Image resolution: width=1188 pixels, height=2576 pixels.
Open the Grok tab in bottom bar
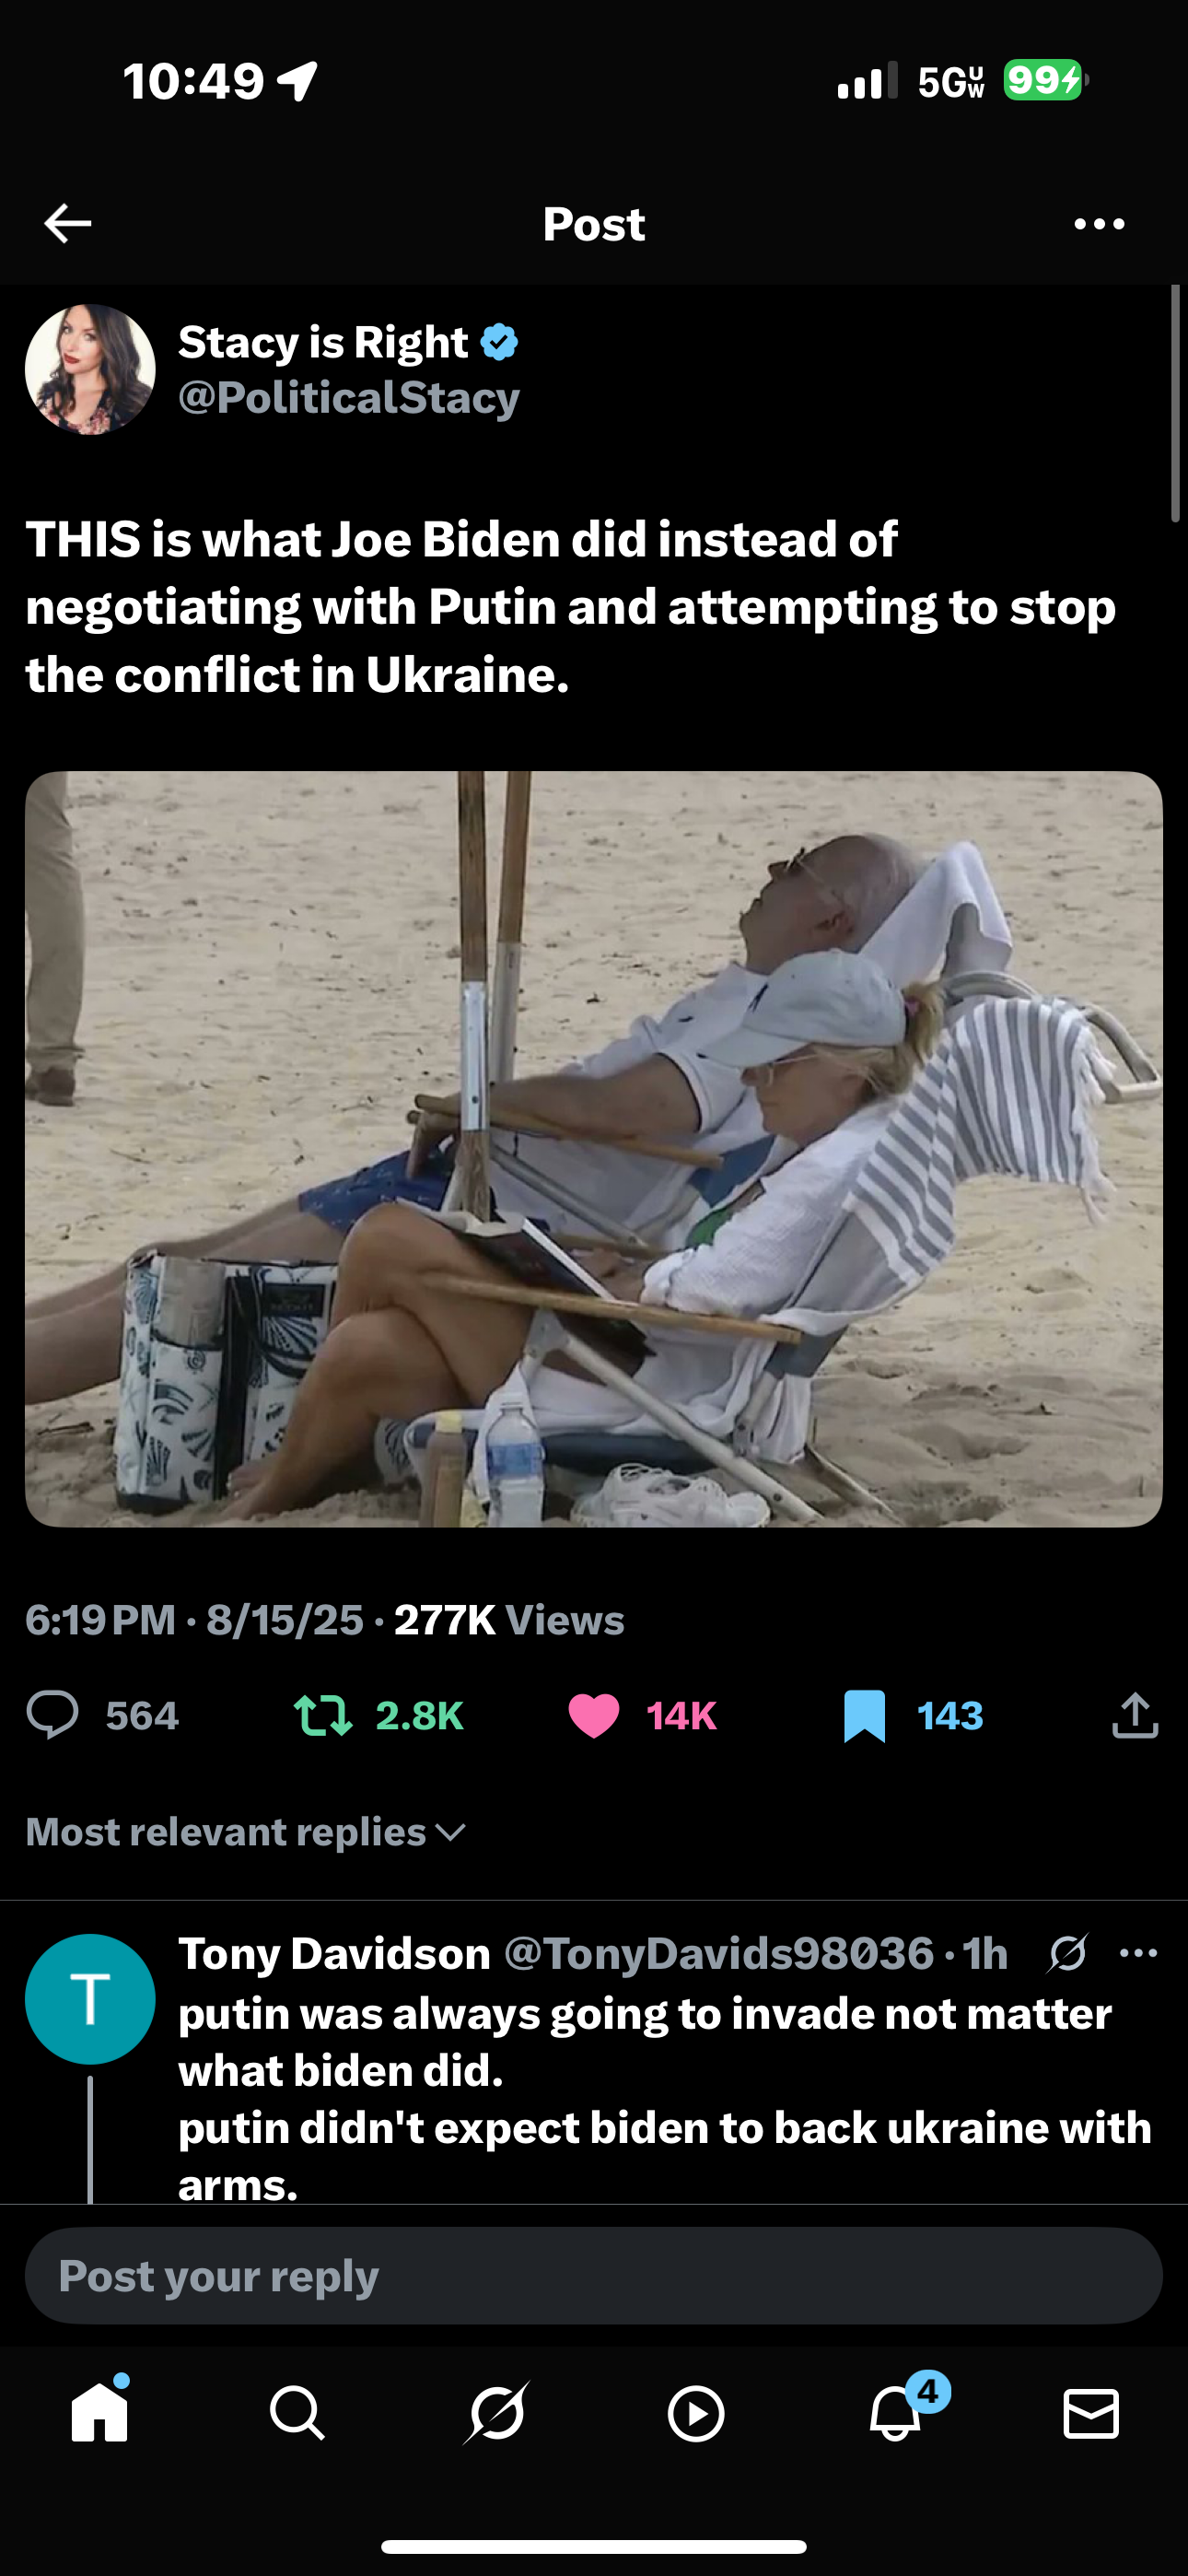coord(496,2413)
